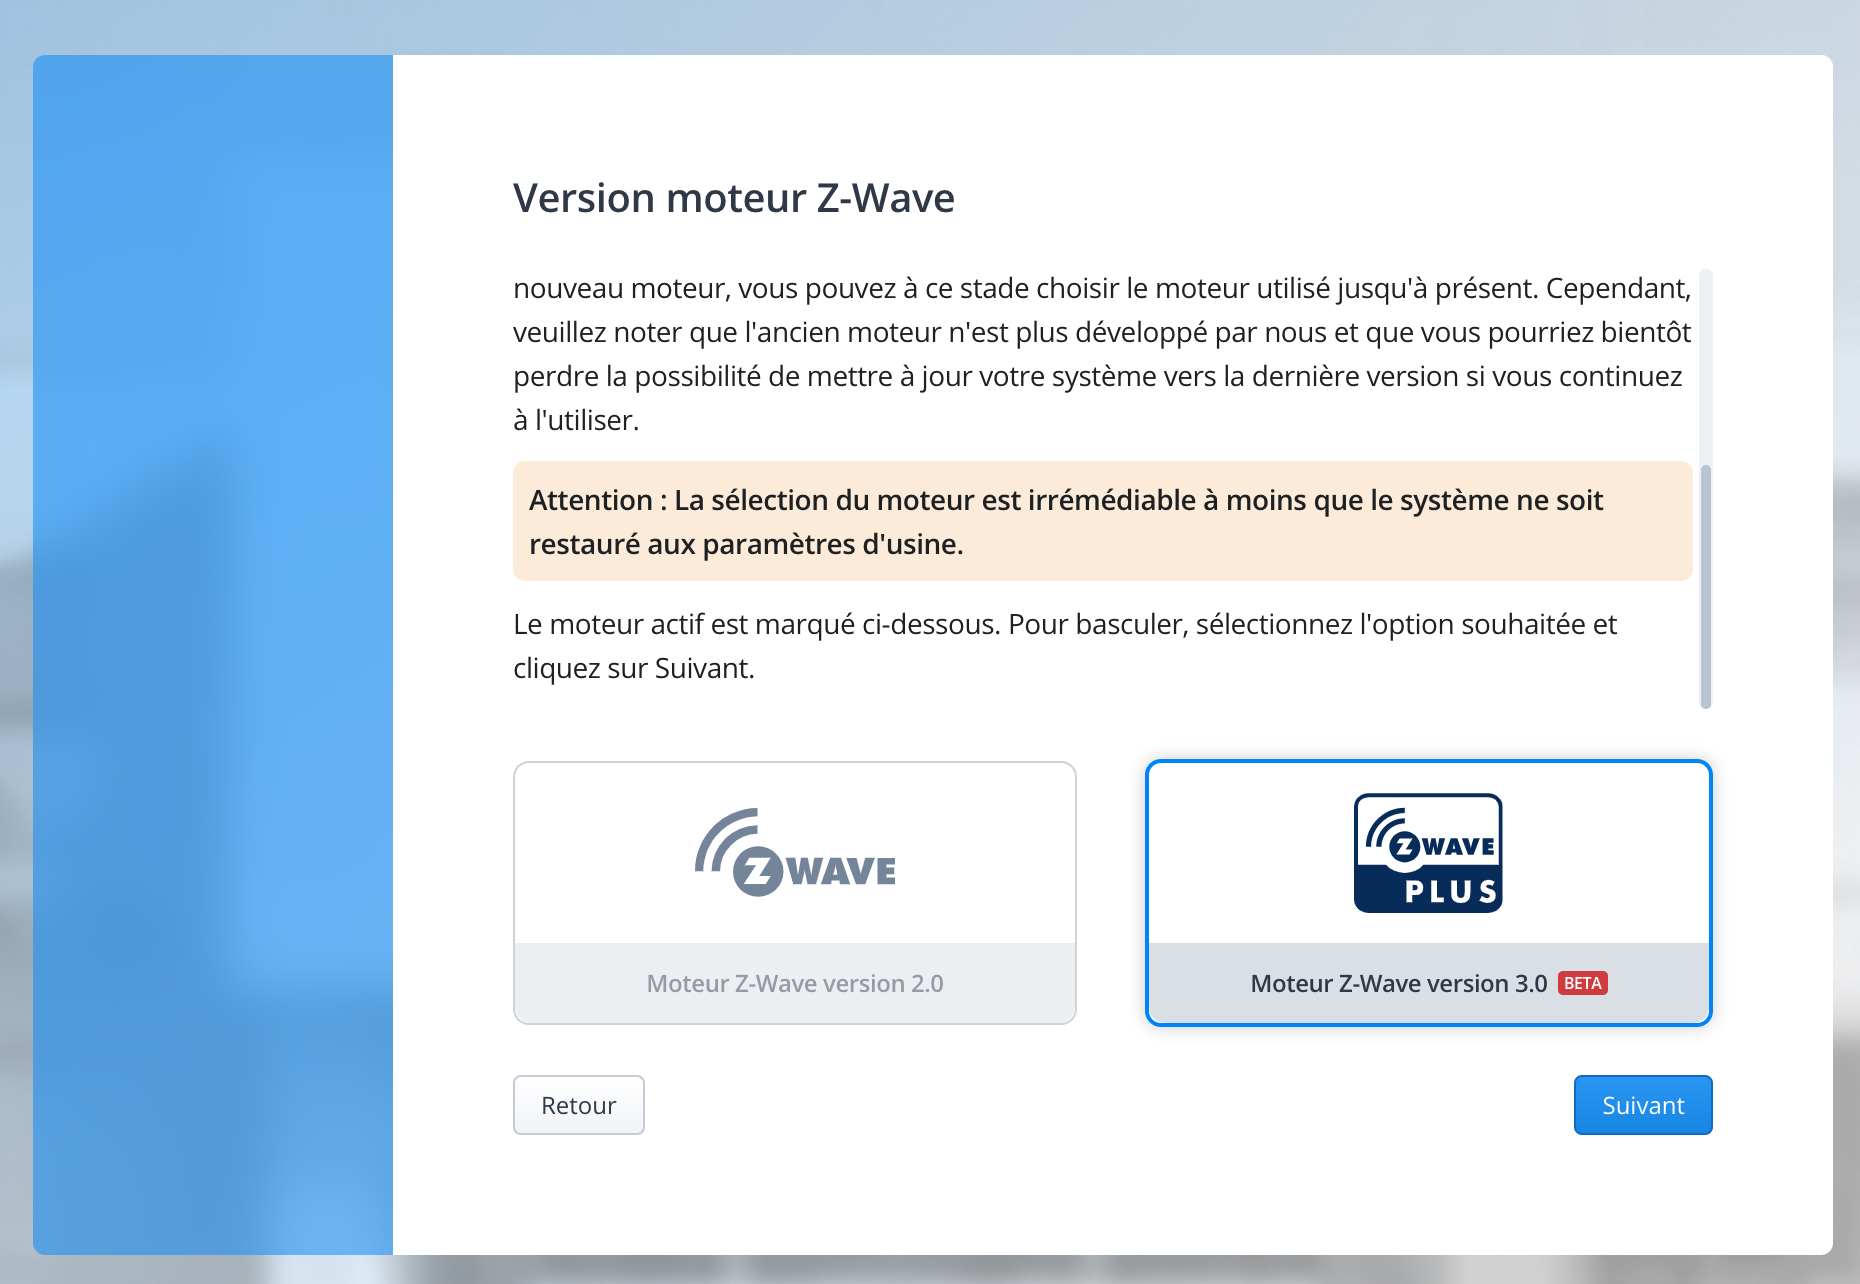Click the description text scrollbar thumb
Screen dimensions: 1860x1284
[1706, 587]
